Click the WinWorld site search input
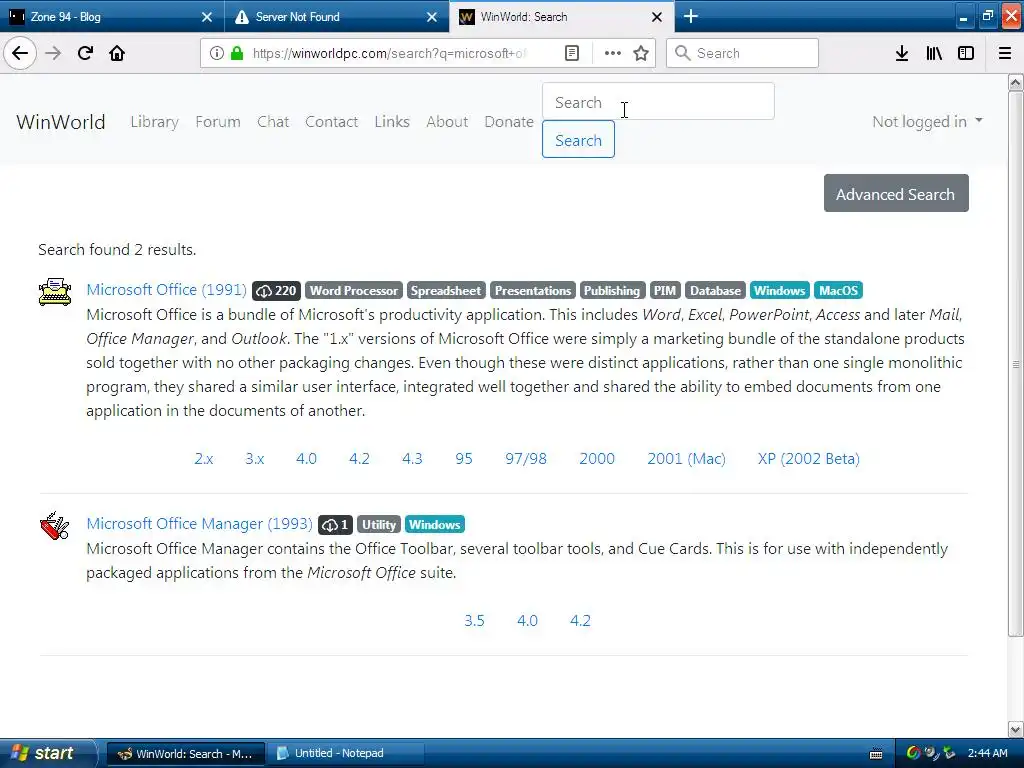The image size is (1024, 768). click(658, 101)
